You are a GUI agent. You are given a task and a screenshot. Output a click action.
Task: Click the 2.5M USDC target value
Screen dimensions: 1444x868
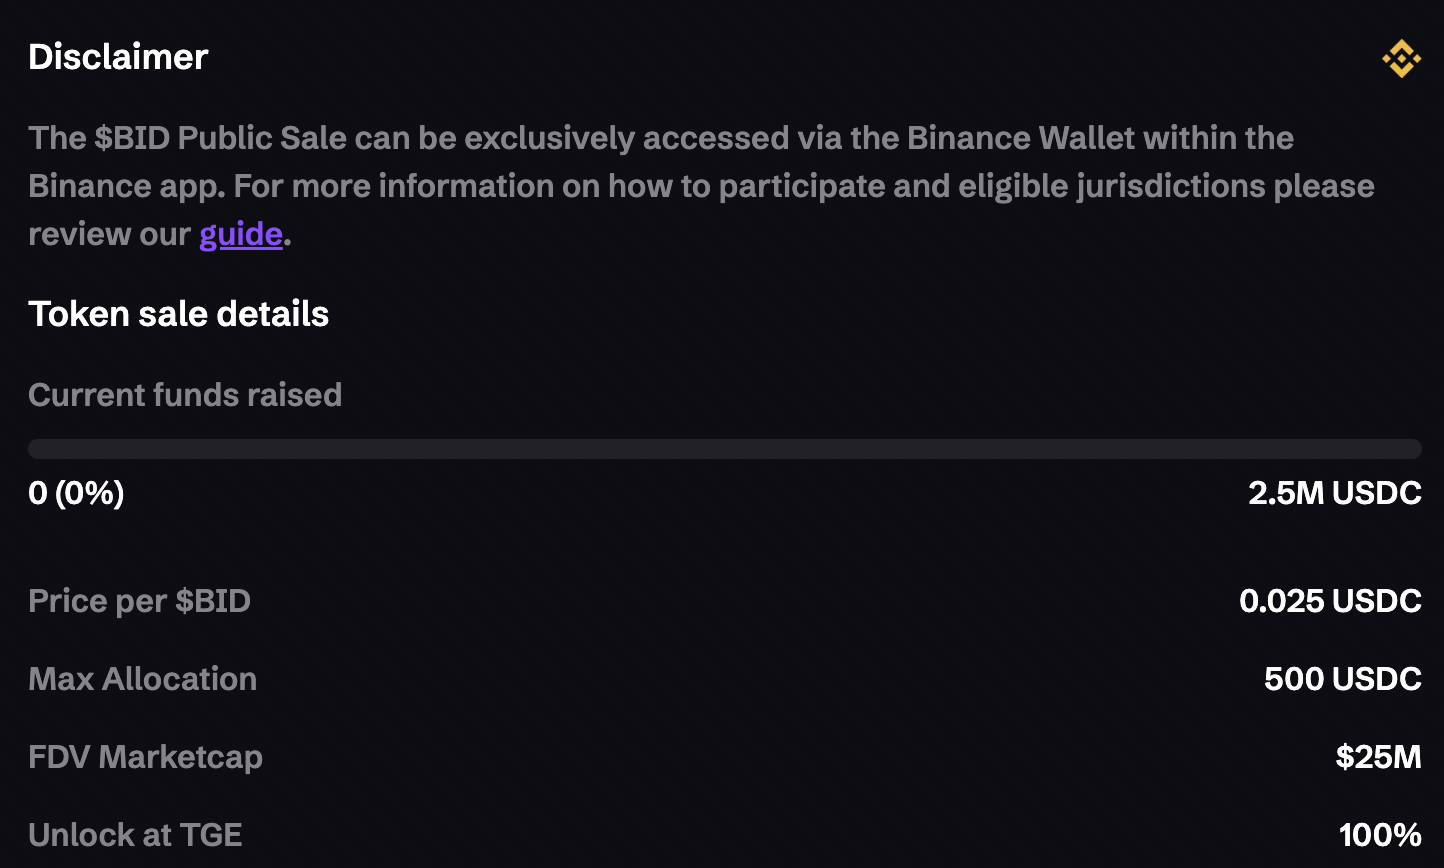coord(1334,493)
